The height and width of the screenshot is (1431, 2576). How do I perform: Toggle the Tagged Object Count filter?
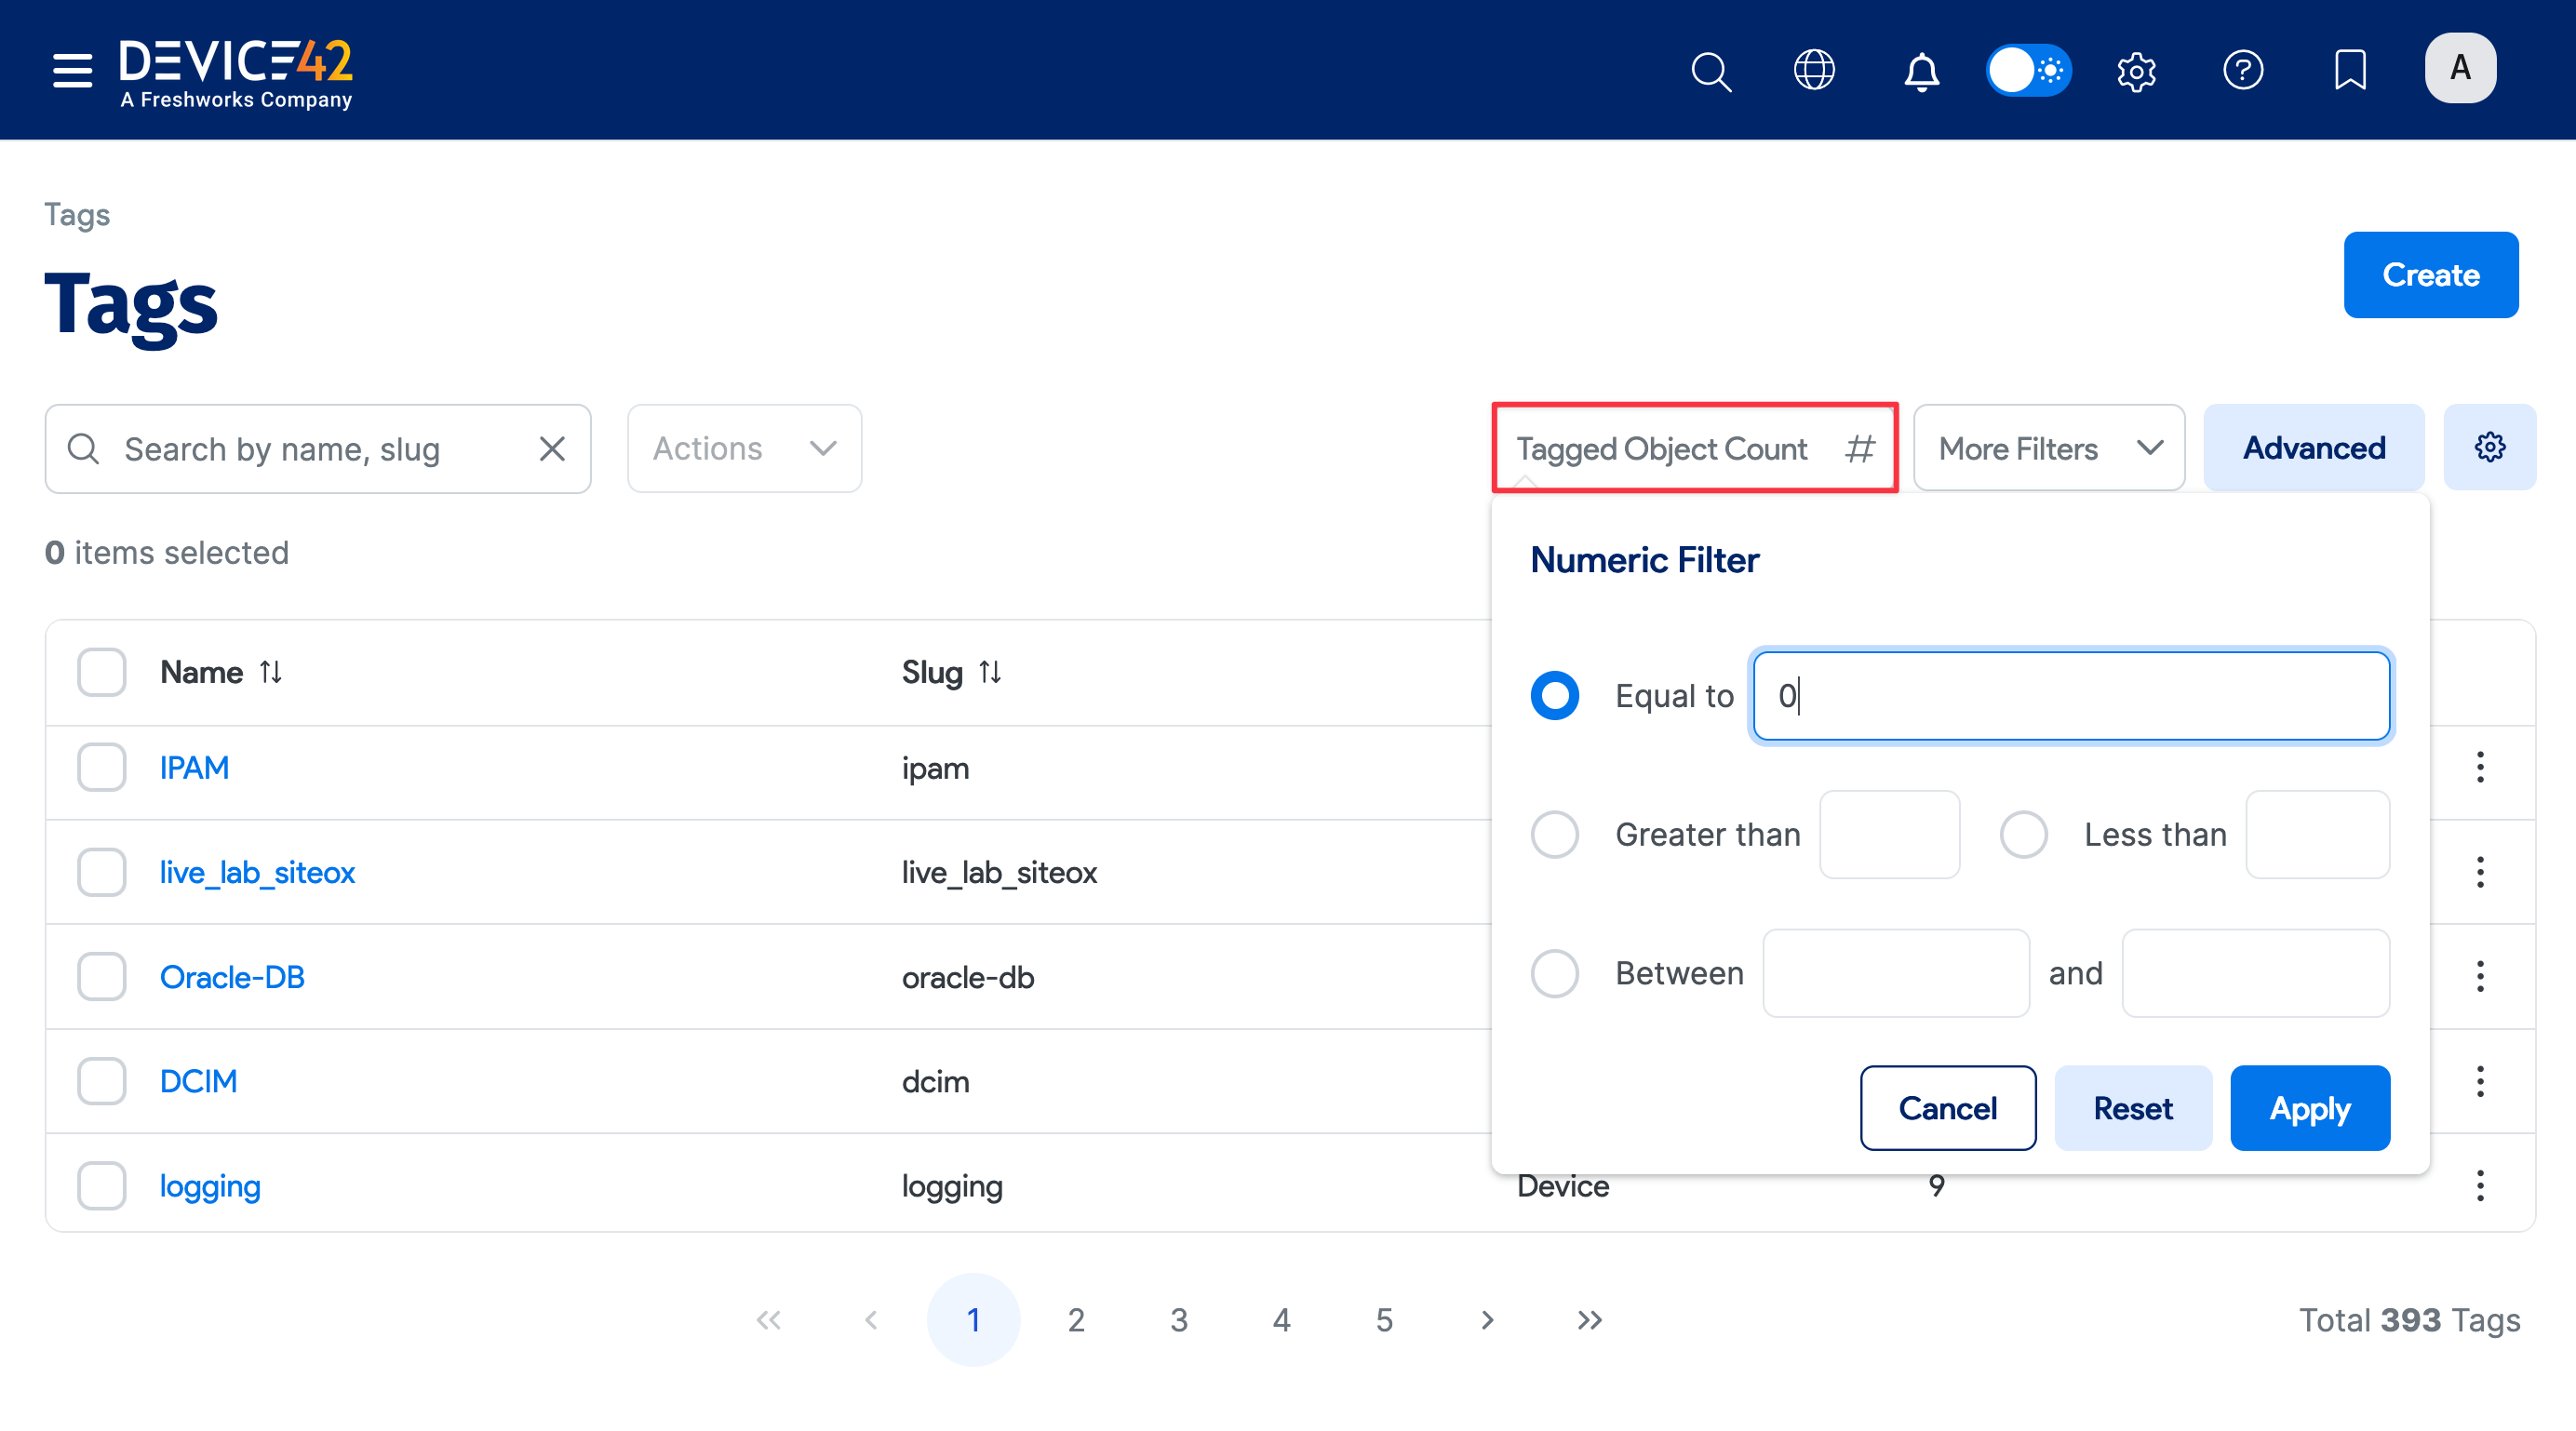(1694, 448)
